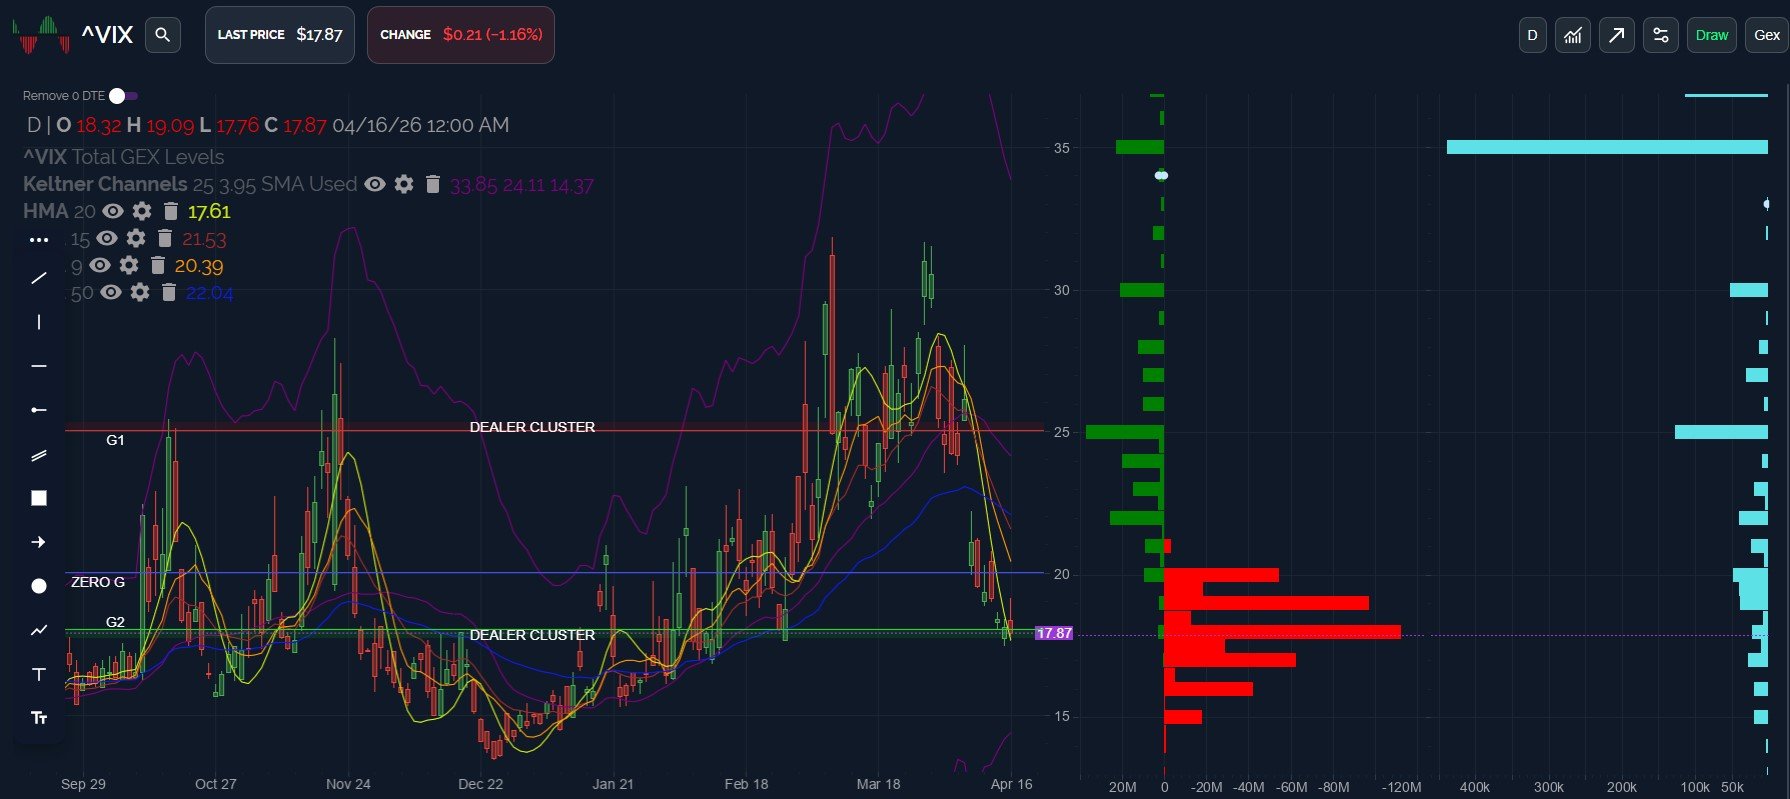Click the LAST PRICE $17.87 box
This screenshot has height=799, width=1790.
[280, 35]
